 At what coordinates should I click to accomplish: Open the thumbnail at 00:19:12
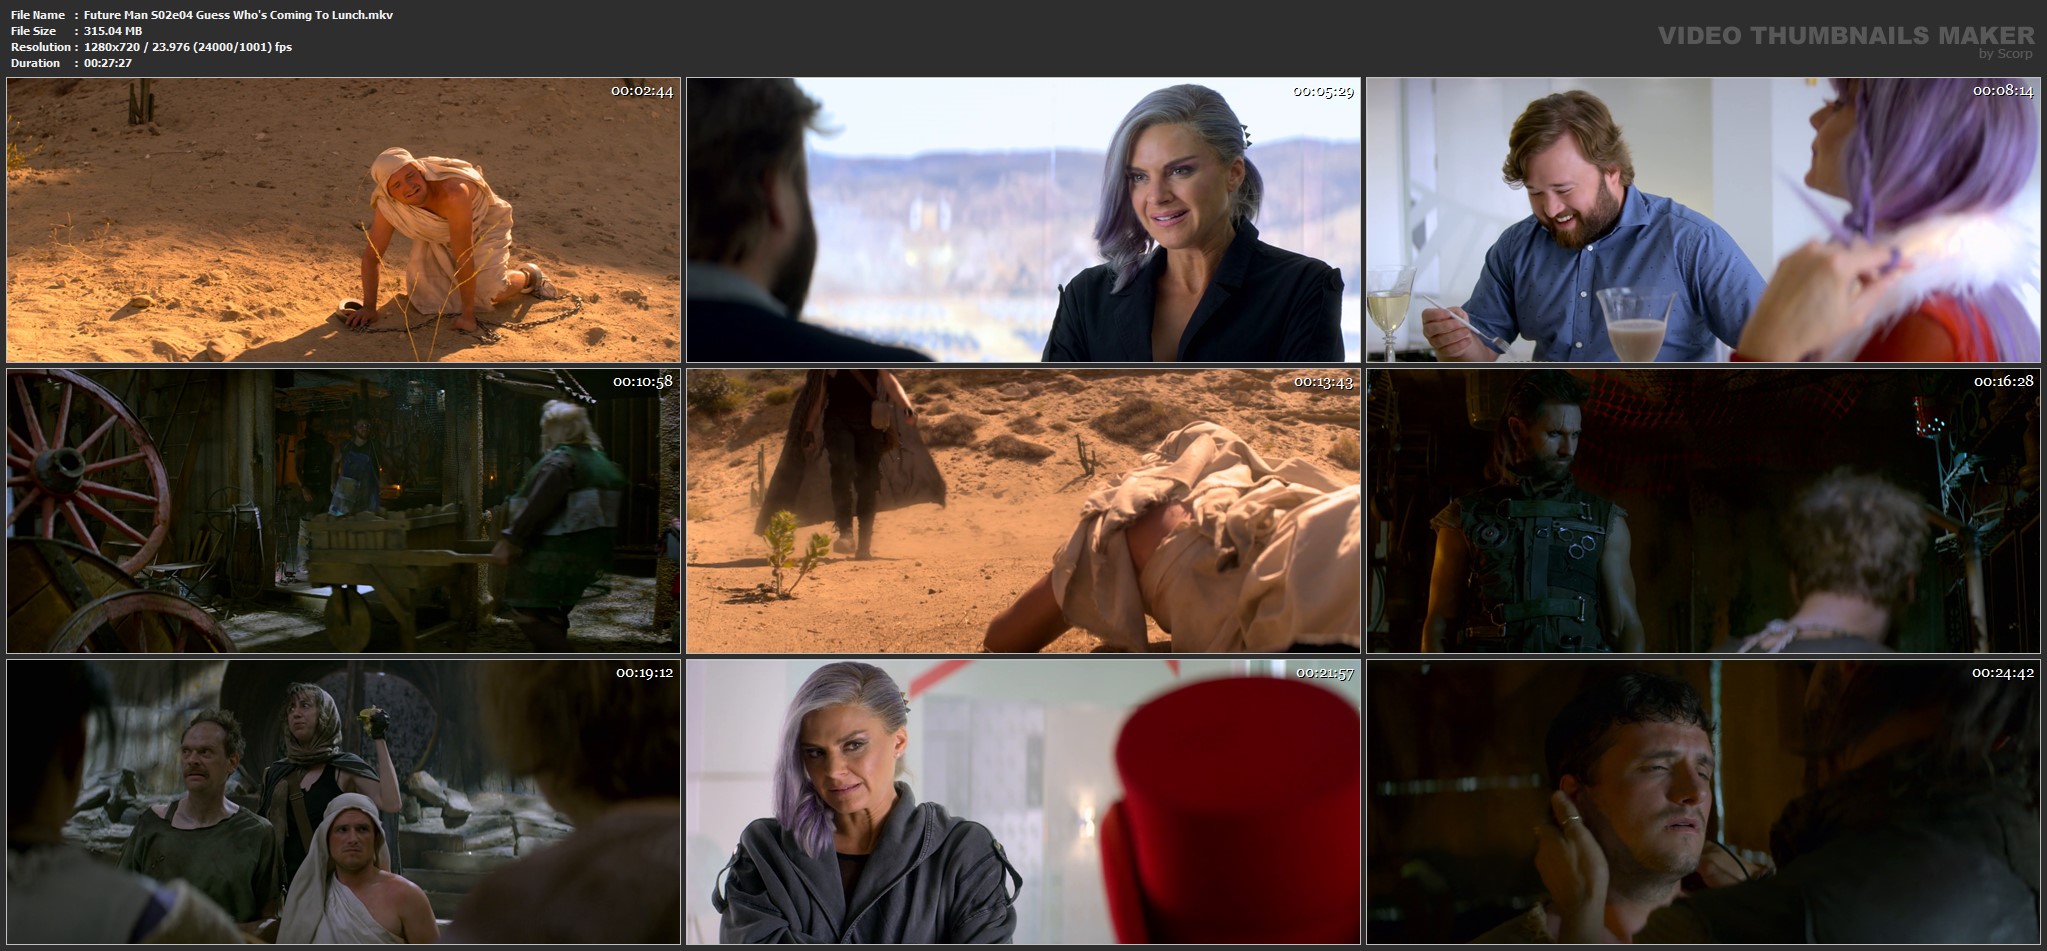pos(343,802)
